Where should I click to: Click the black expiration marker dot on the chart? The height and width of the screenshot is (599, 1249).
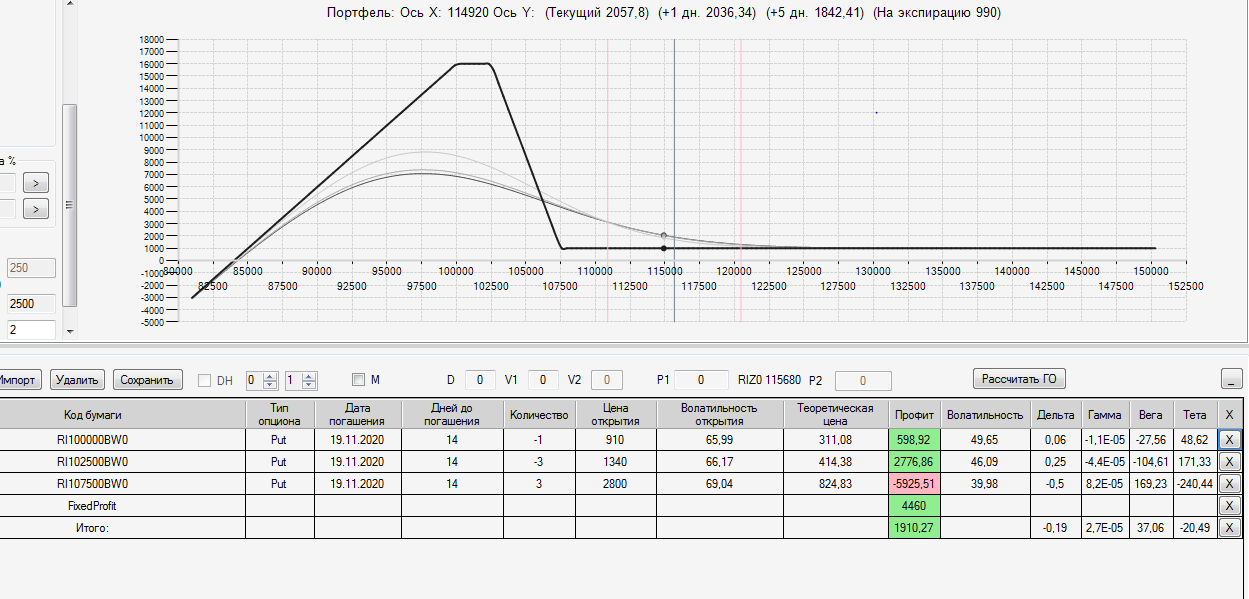coord(664,248)
